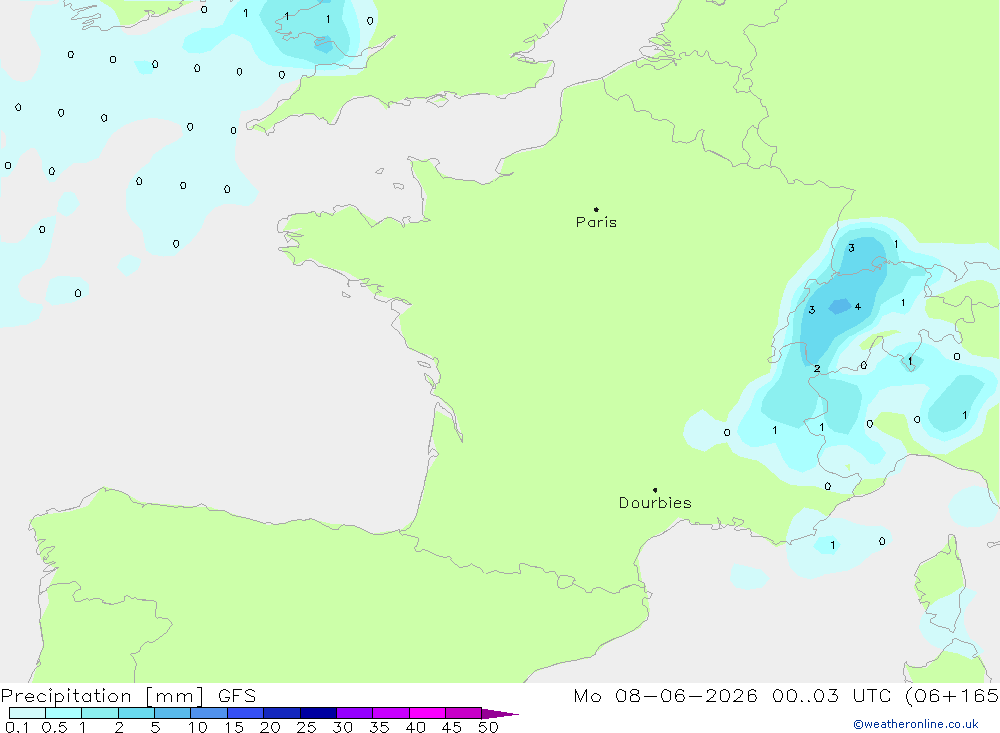
Task: Pick the 10–15 mm legend swatch
Action: coord(209,713)
